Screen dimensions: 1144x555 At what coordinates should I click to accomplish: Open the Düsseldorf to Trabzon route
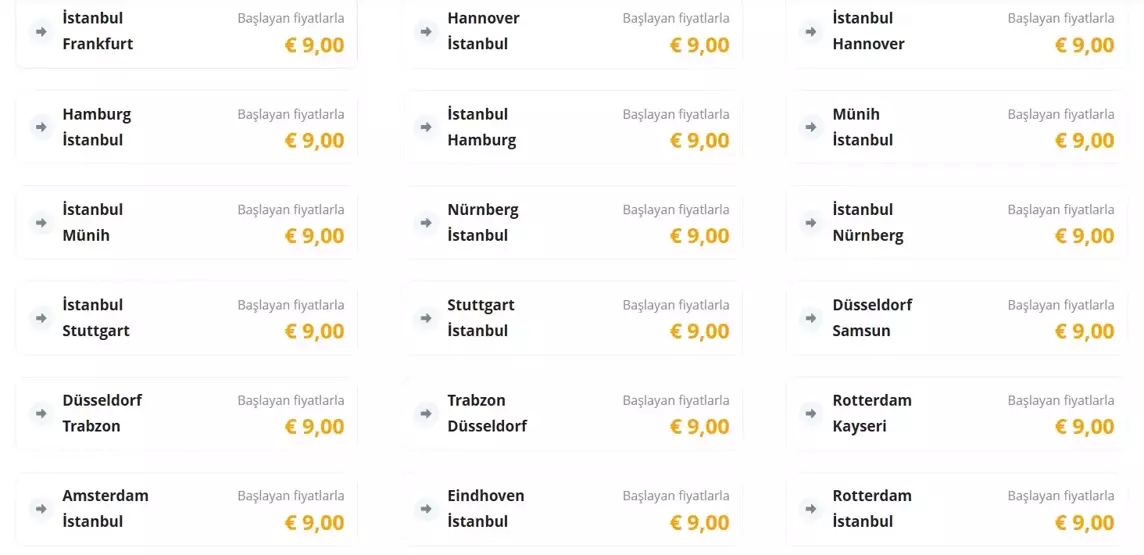tap(186, 413)
